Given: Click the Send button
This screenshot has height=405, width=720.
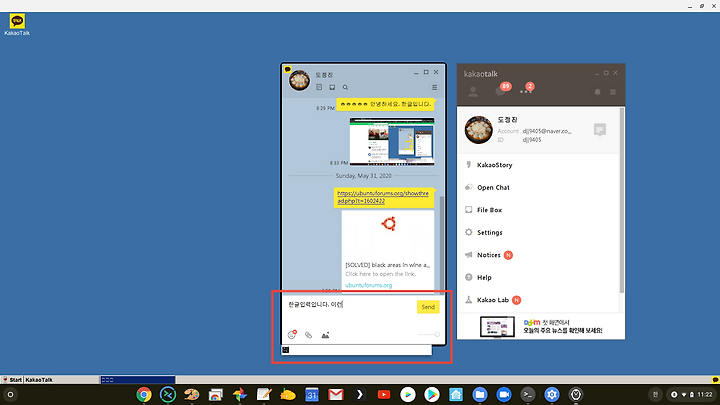Looking at the screenshot, I should point(428,307).
